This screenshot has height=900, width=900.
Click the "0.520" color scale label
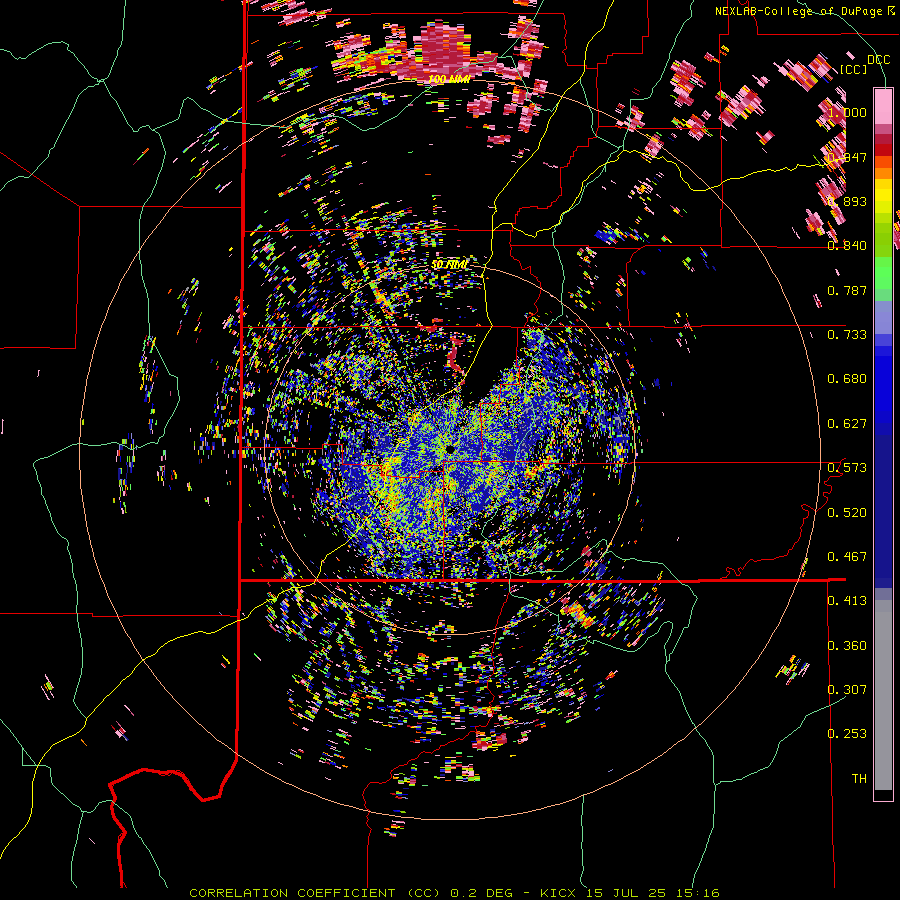click(x=847, y=513)
